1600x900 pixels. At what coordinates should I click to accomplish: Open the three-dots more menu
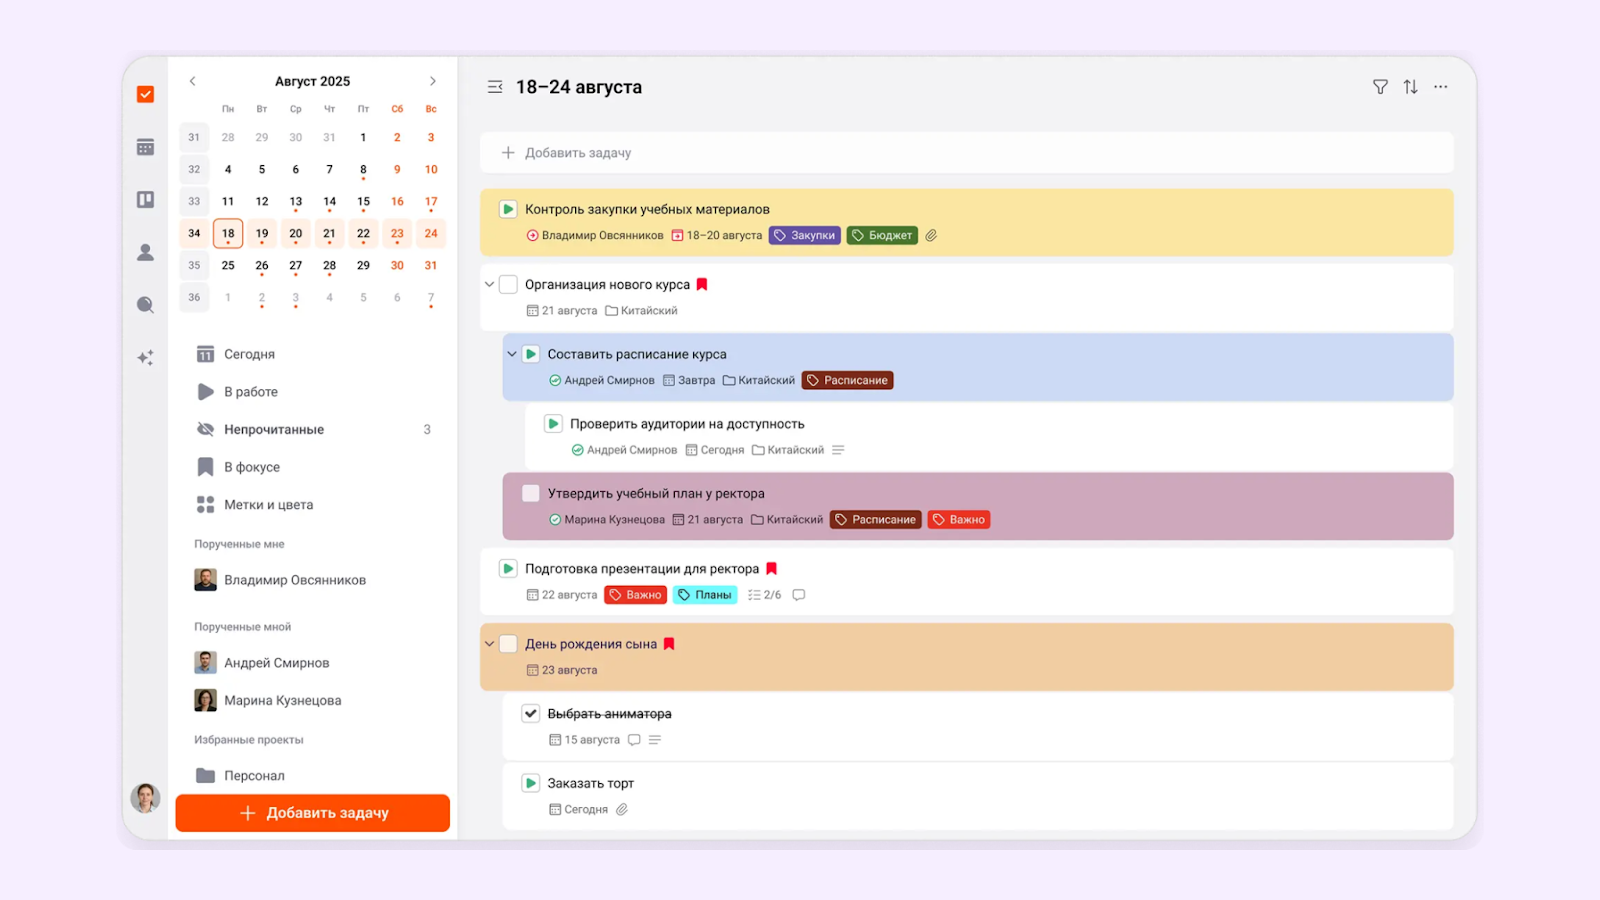click(x=1440, y=87)
